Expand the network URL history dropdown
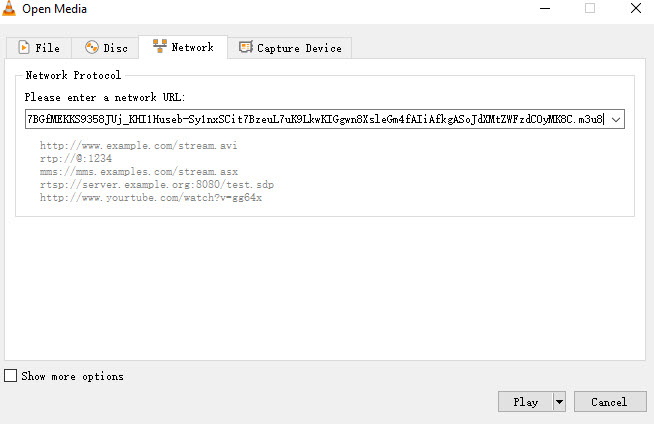This screenshot has height=424, width=654. [616, 119]
